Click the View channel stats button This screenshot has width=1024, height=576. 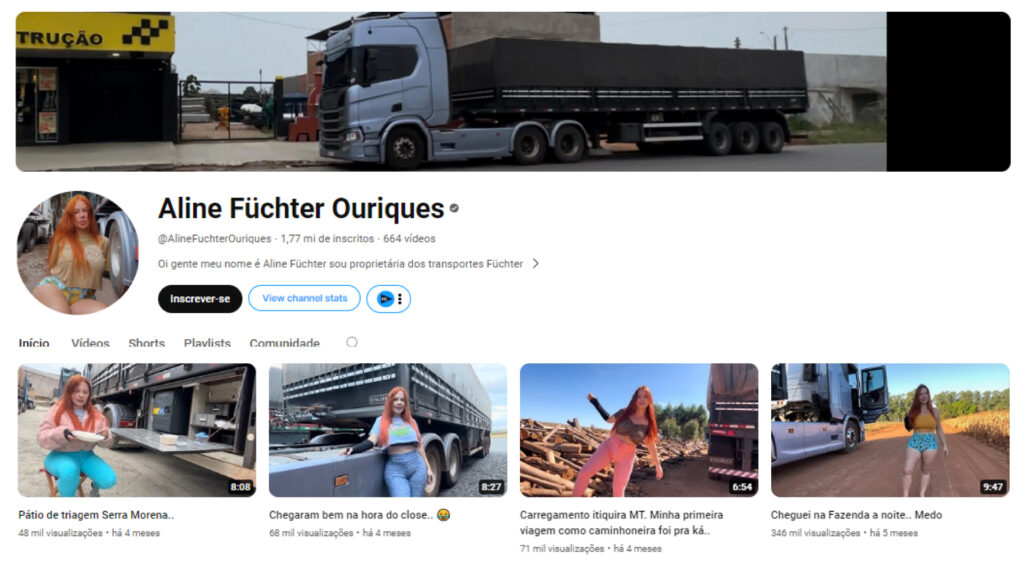point(304,298)
